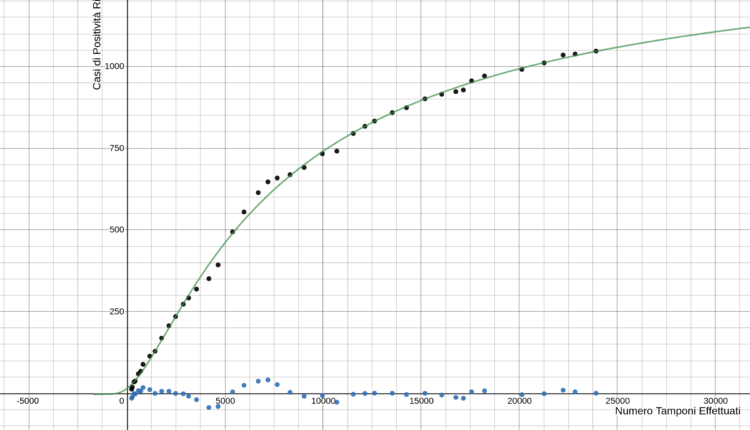Select the 15000 x-axis tick label
The height and width of the screenshot is (430, 750).
pyautogui.click(x=421, y=401)
